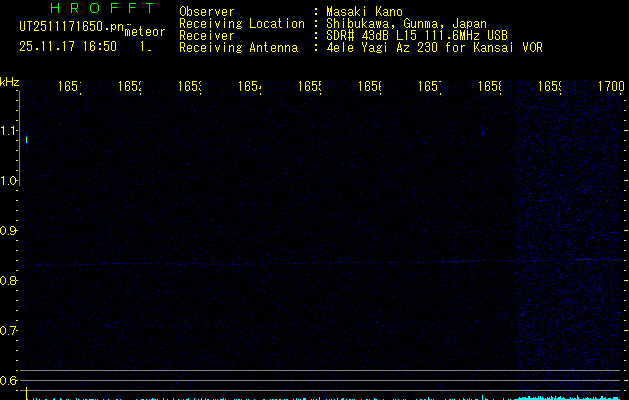Click the 0.6 frequency axis label

tap(8, 380)
